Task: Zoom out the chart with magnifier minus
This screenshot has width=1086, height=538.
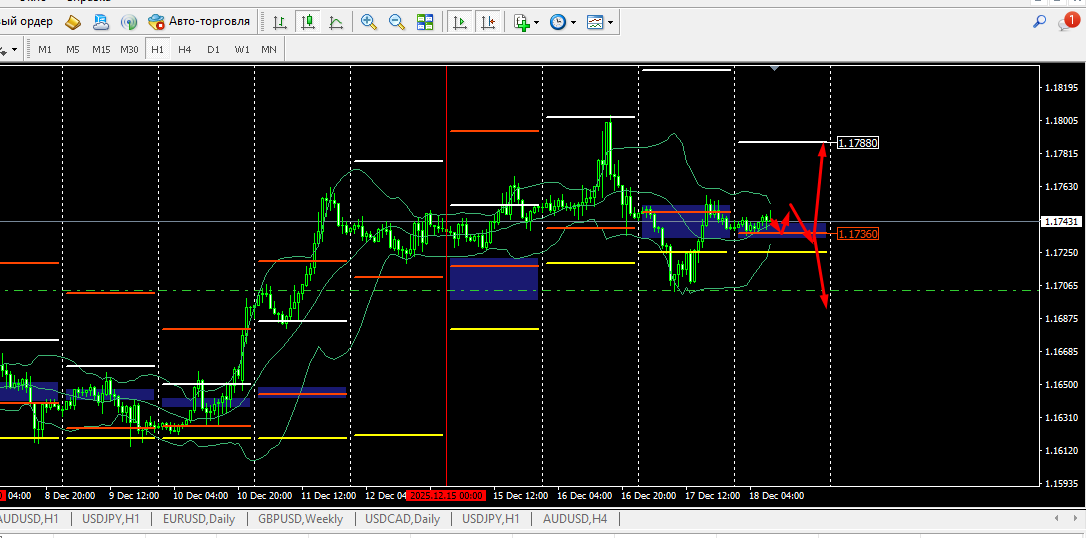Action: coord(397,22)
